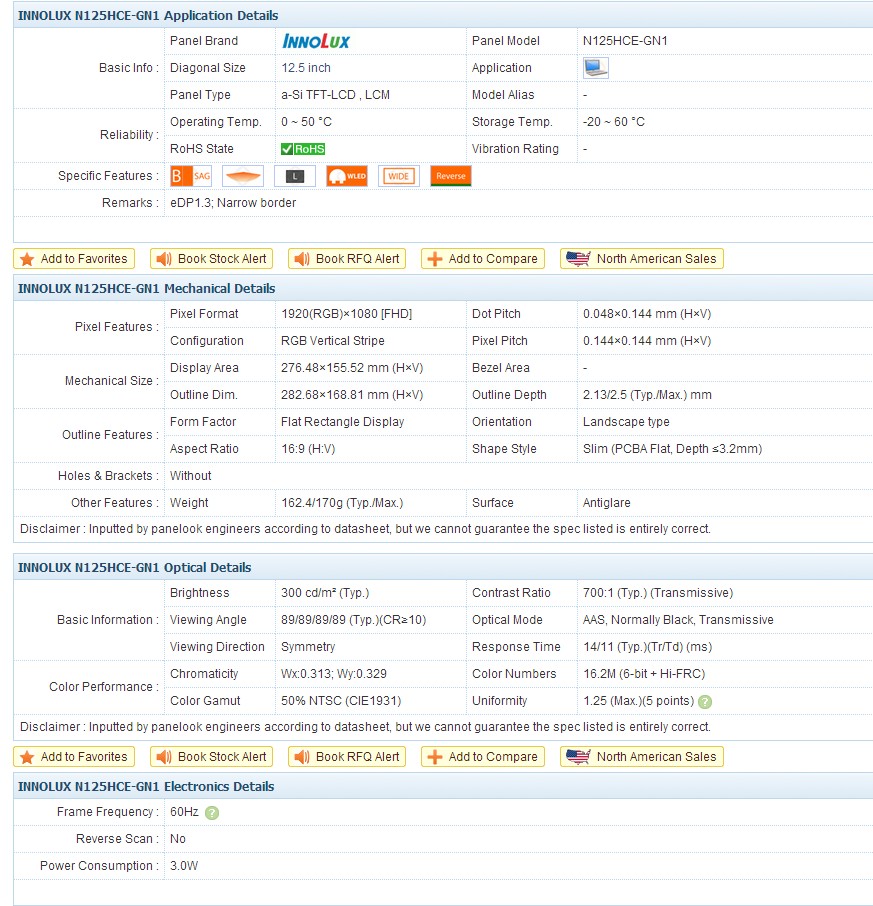873x906 pixels.
Task: Click the dark L feature icon
Action: 295,176
